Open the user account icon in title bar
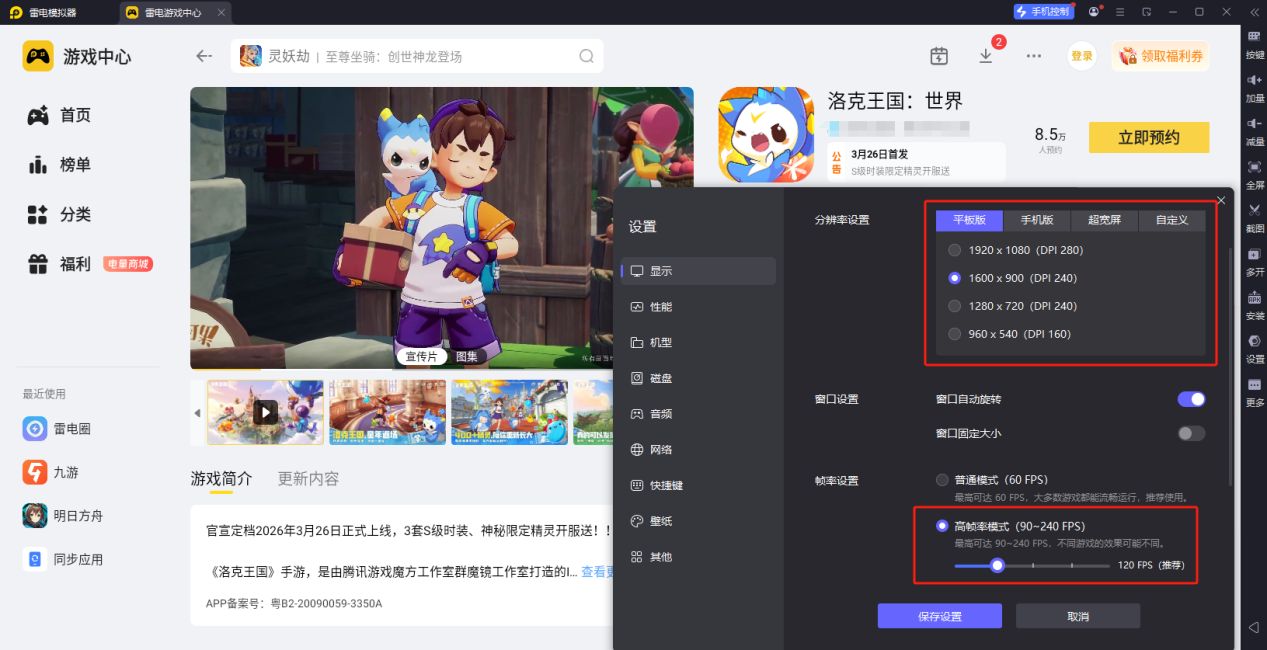The width and height of the screenshot is (1267, 650). [x=1094, y=12]
